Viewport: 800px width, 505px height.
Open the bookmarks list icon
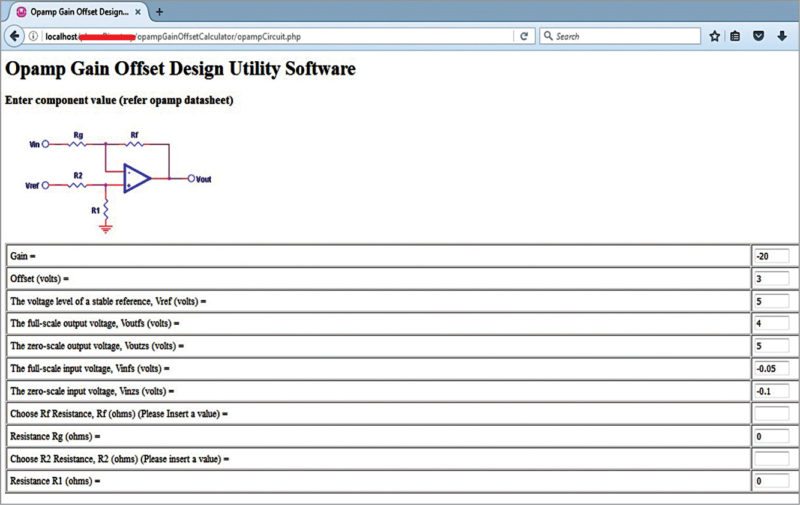735,36
